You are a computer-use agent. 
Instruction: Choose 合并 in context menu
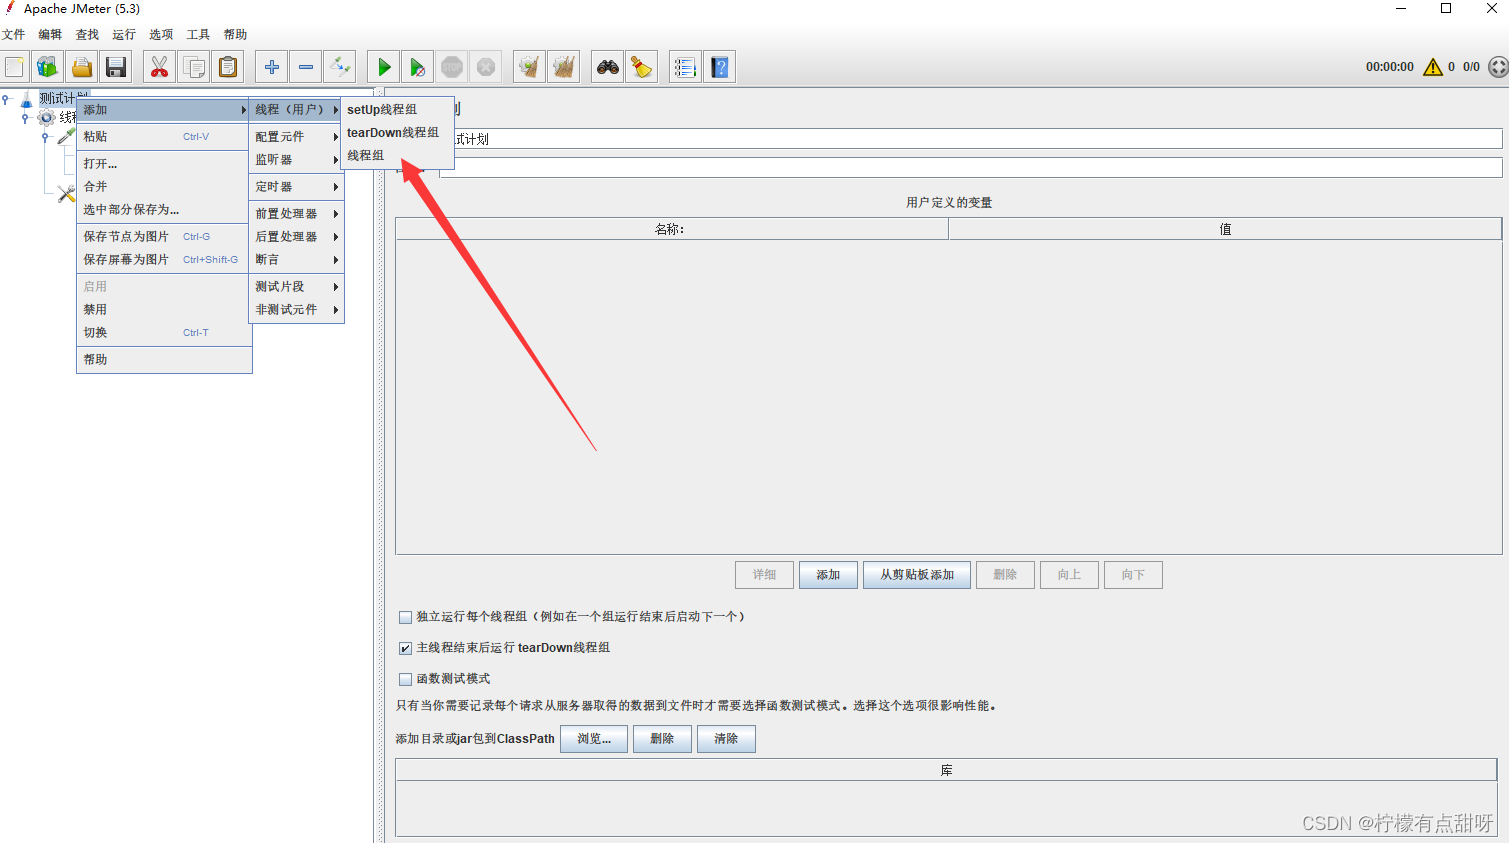click(x=164, y=187)
